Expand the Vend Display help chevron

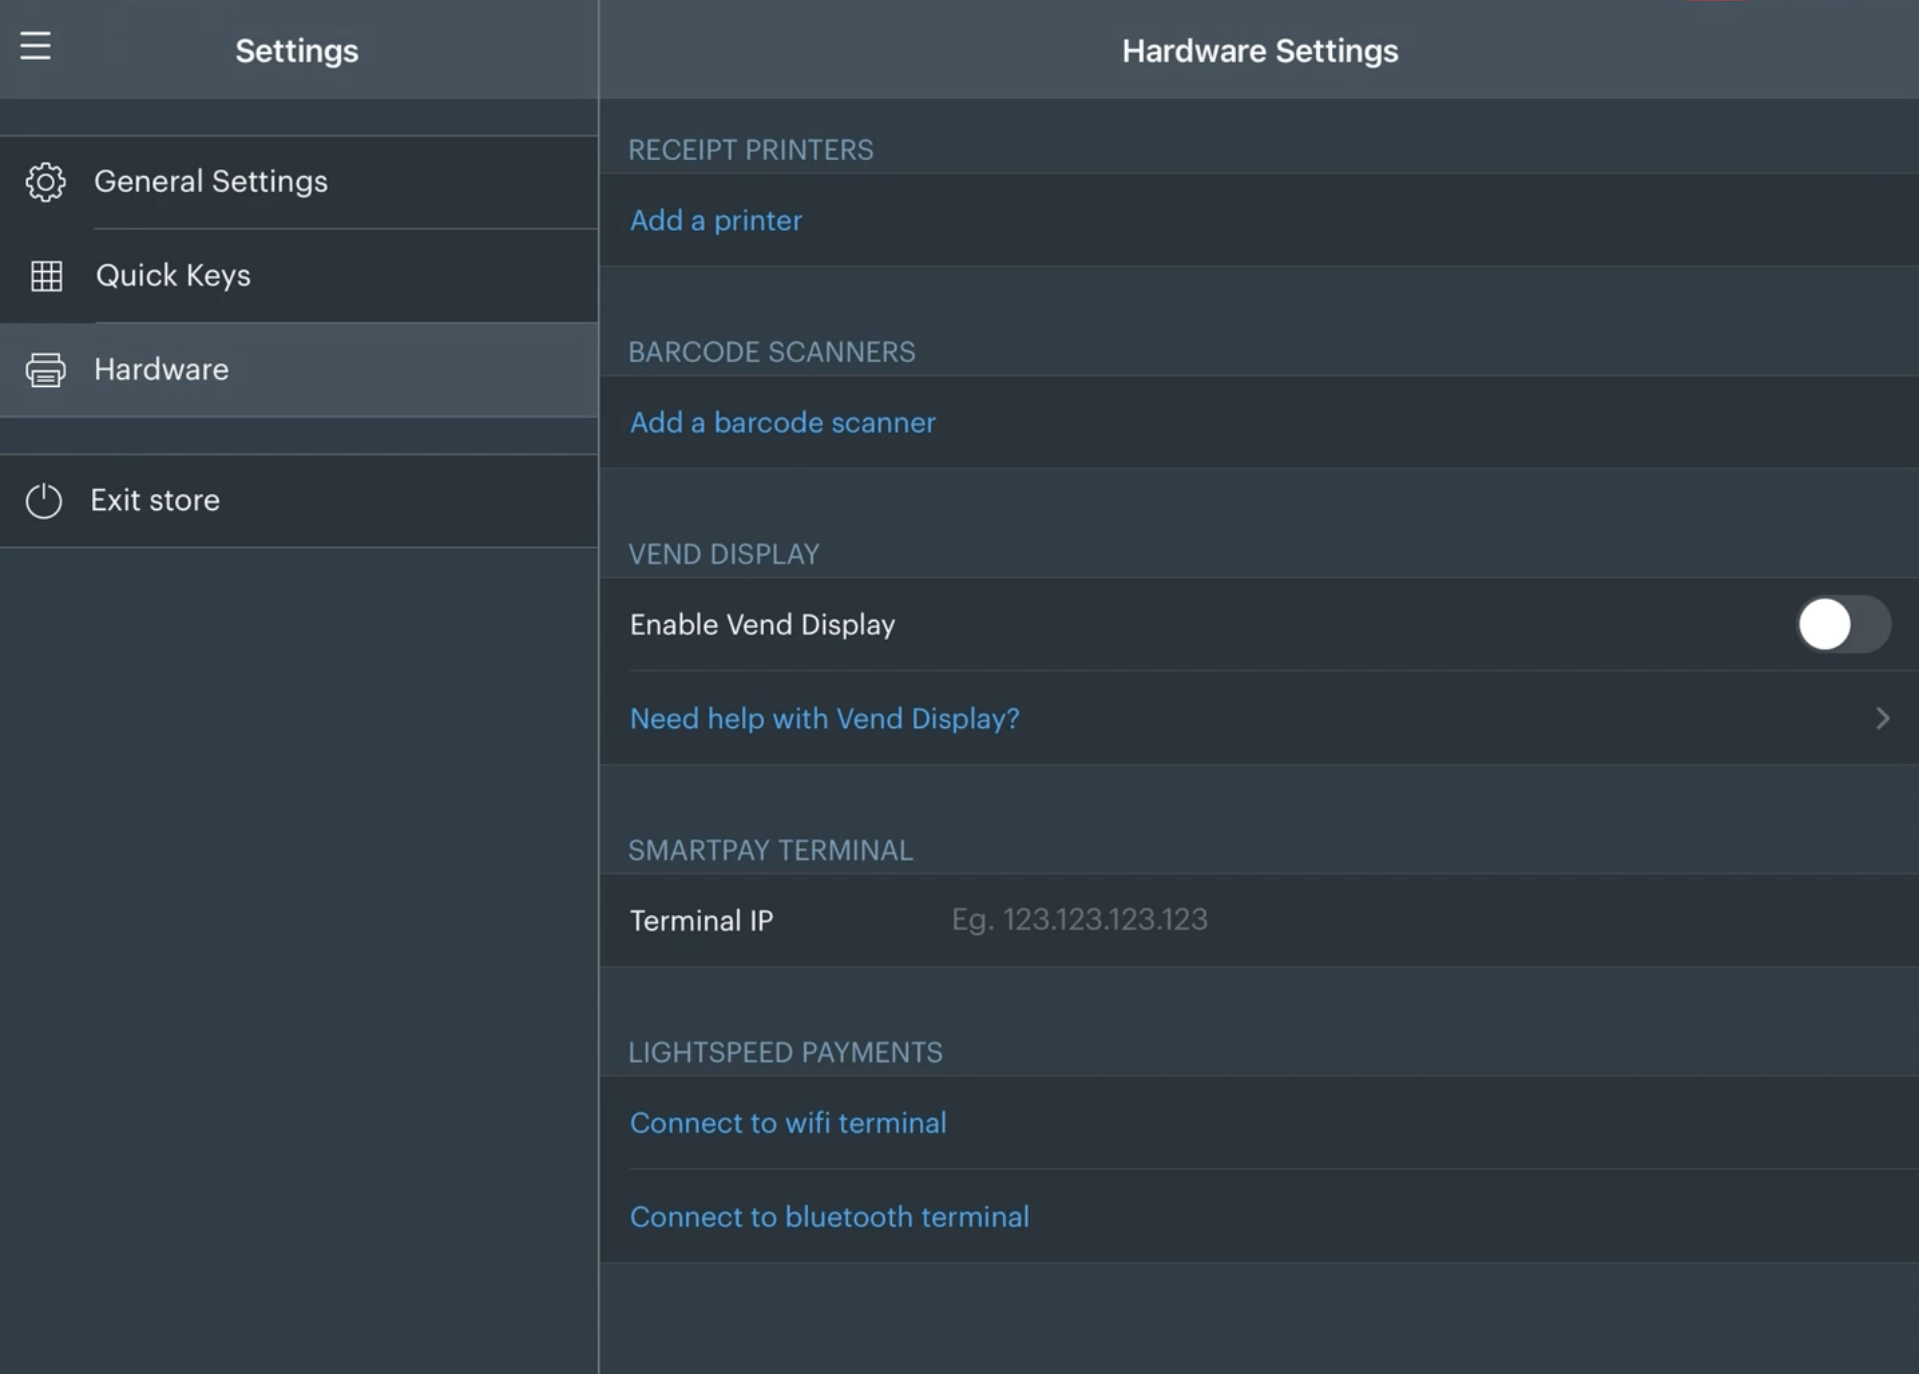[1882, 718]
